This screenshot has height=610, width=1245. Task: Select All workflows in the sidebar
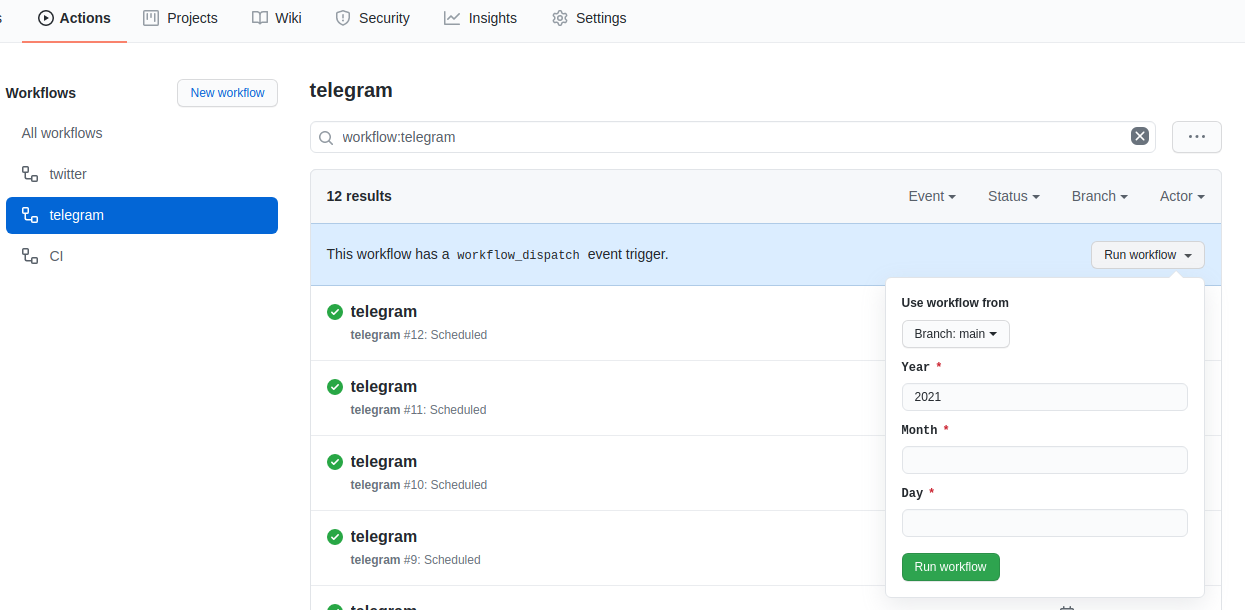[62, 133]
